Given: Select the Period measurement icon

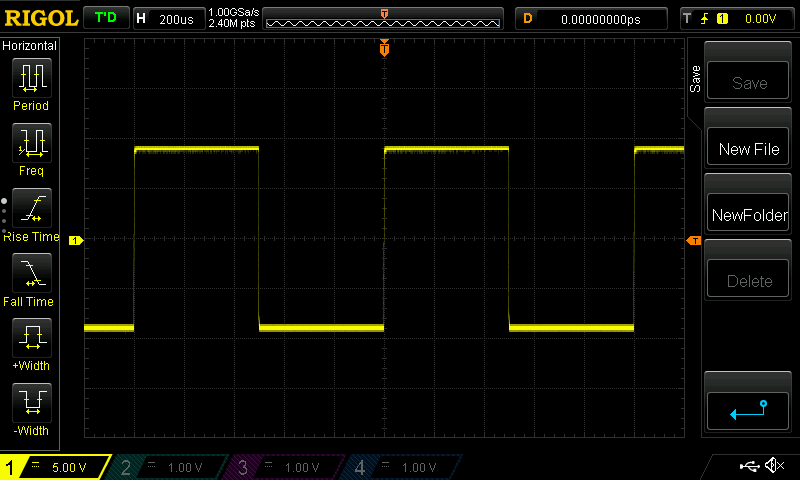Looking at the screenshot, I should [32, 78].
